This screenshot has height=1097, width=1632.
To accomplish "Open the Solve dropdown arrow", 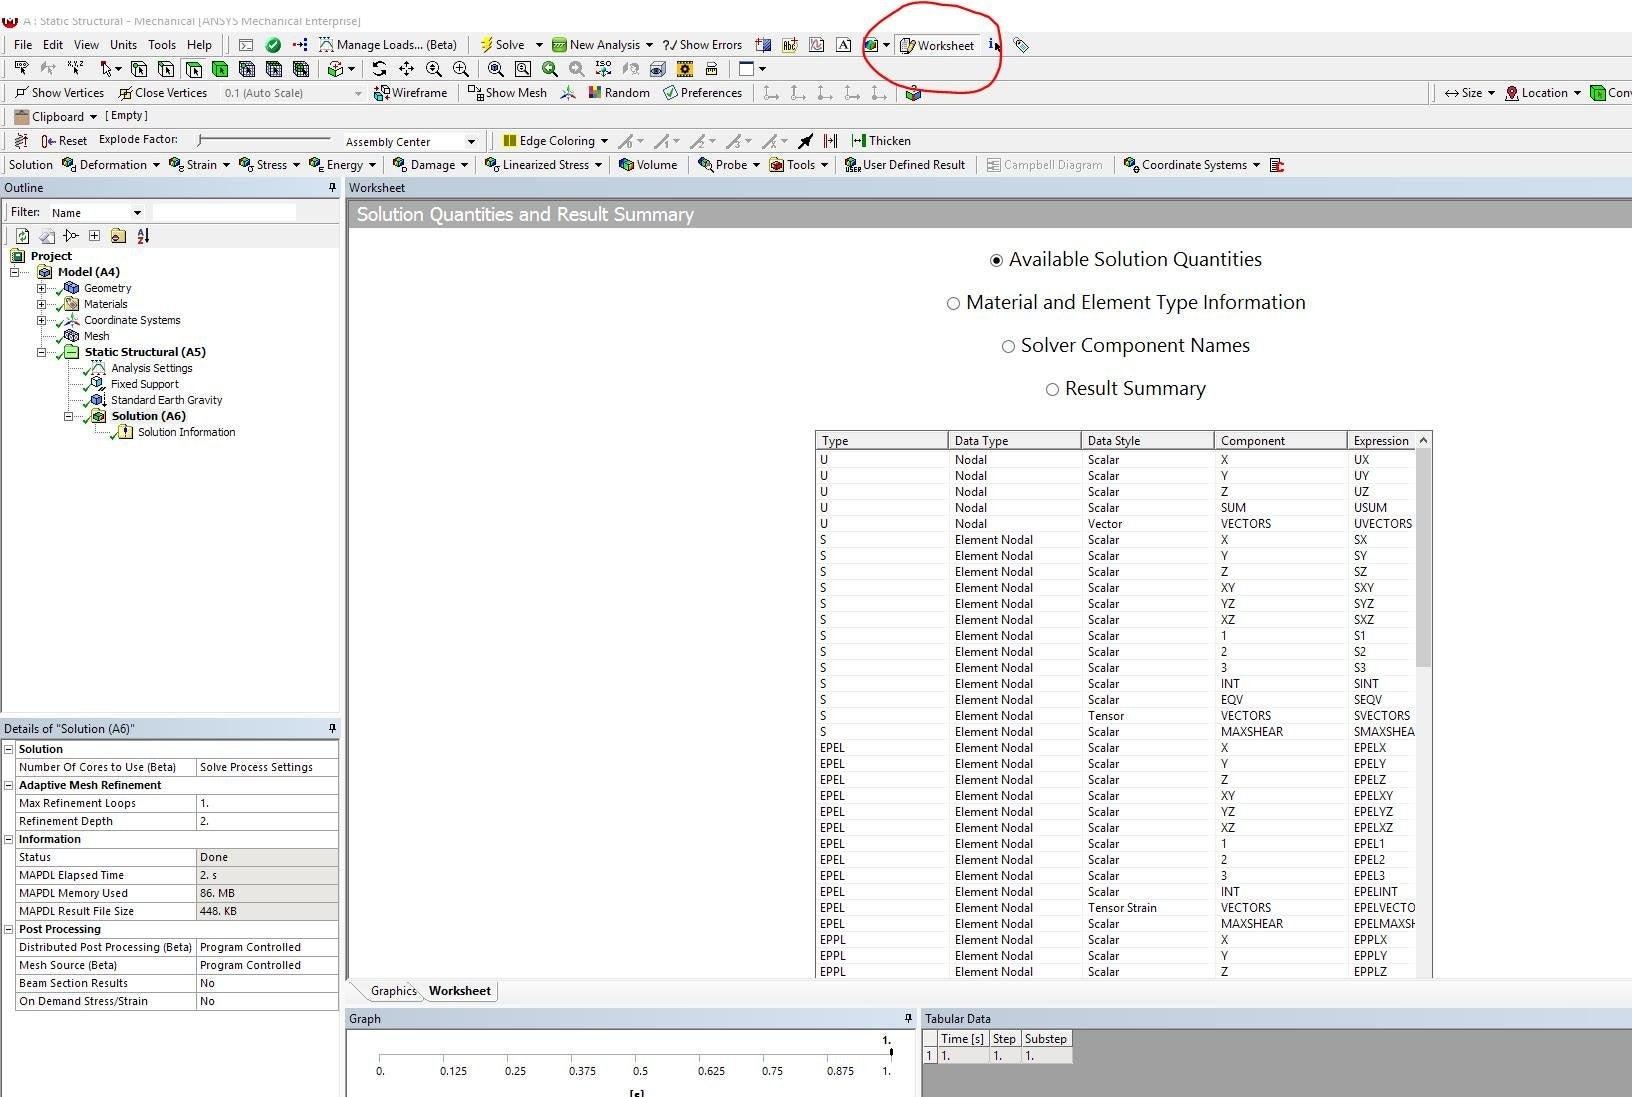I will tap(539, 45).
